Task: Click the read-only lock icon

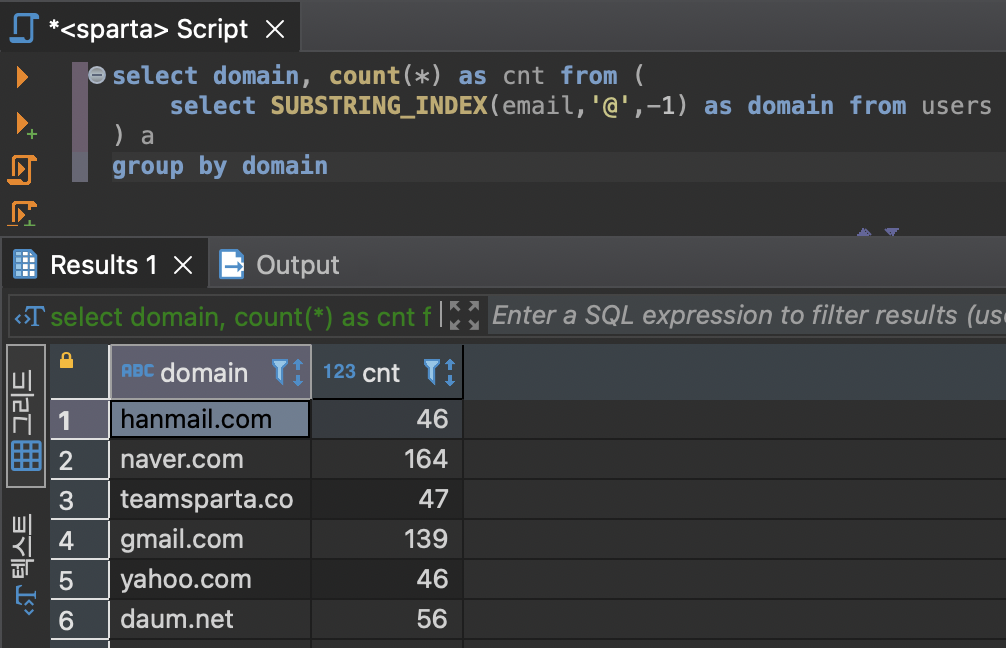Action: point(66,361)
